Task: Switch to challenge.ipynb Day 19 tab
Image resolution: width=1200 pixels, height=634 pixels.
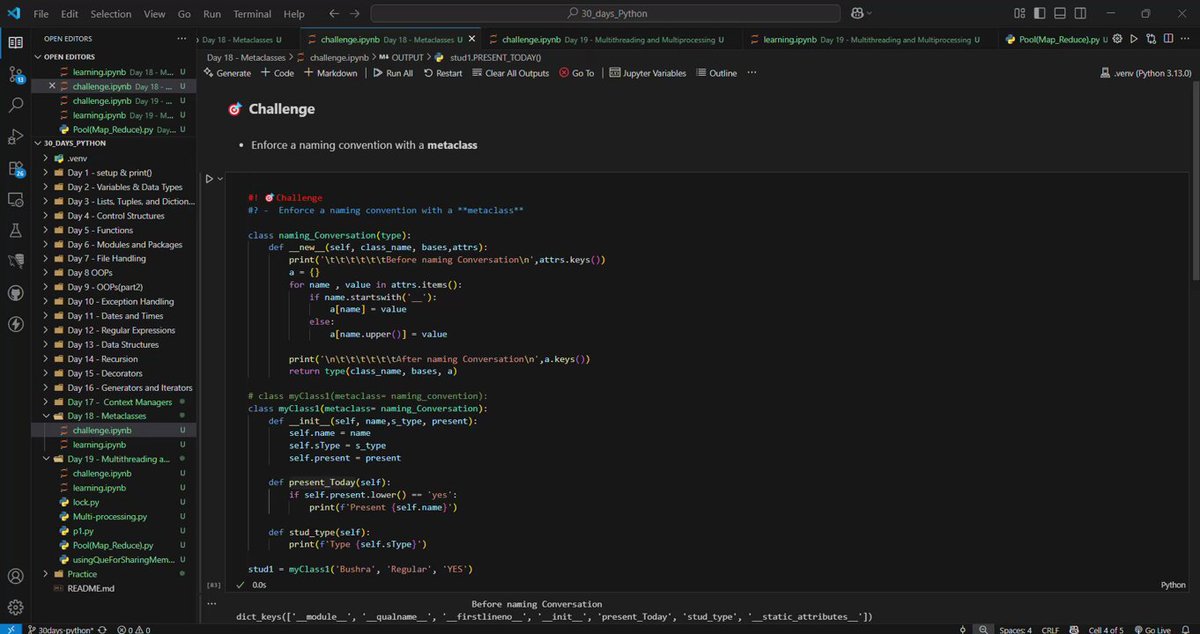Action: tap(610, 39)
